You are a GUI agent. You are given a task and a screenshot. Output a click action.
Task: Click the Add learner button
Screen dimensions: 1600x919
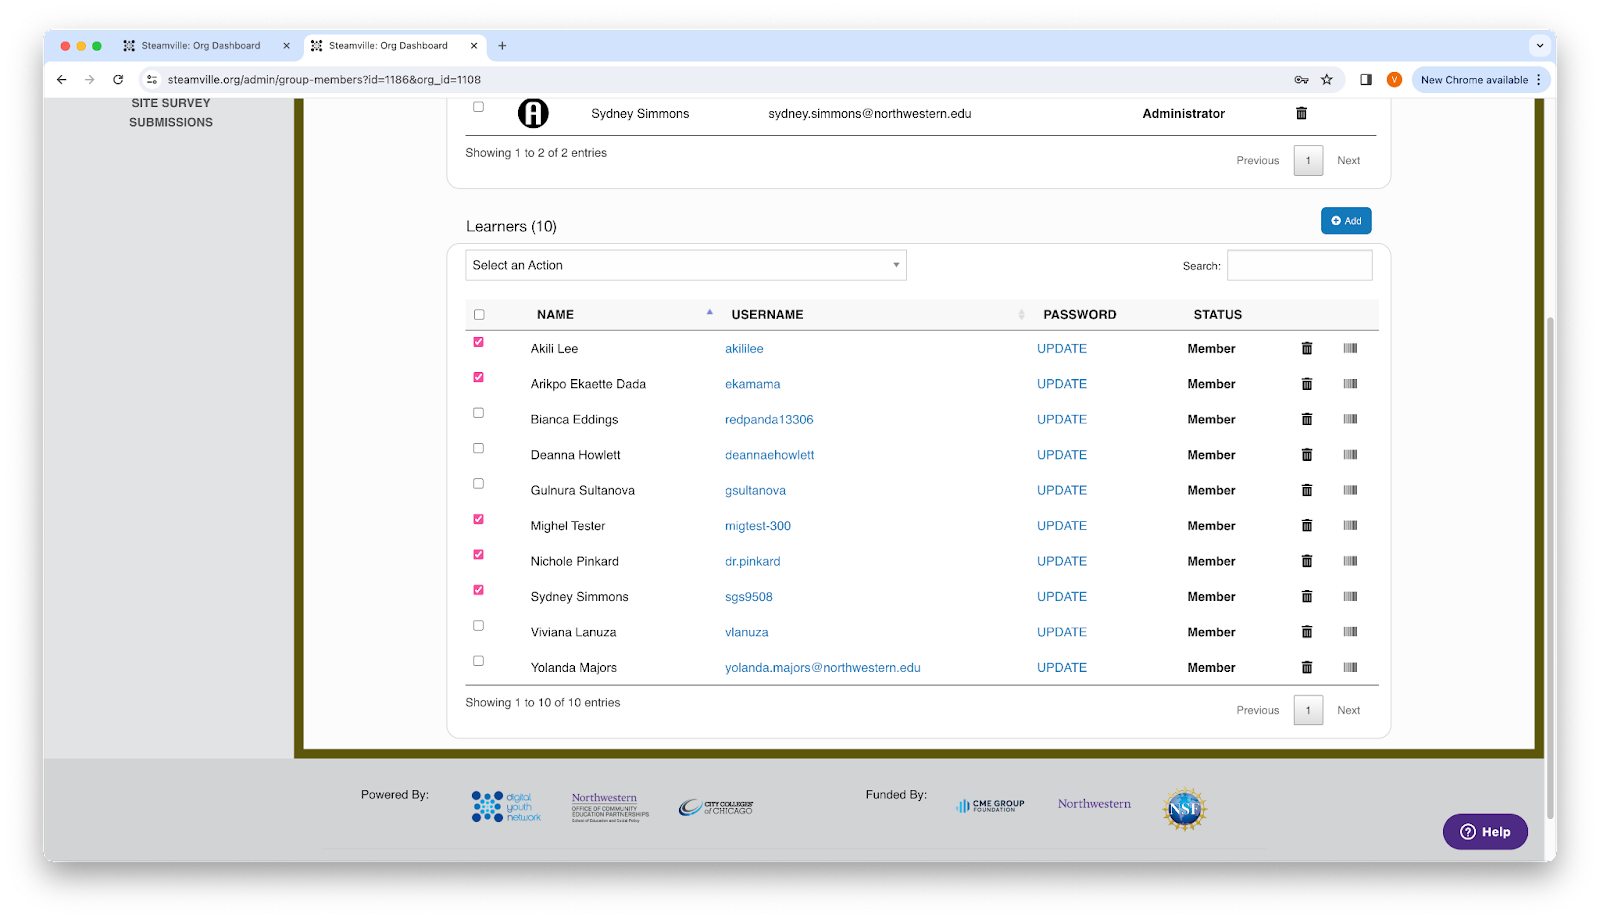1346,221
